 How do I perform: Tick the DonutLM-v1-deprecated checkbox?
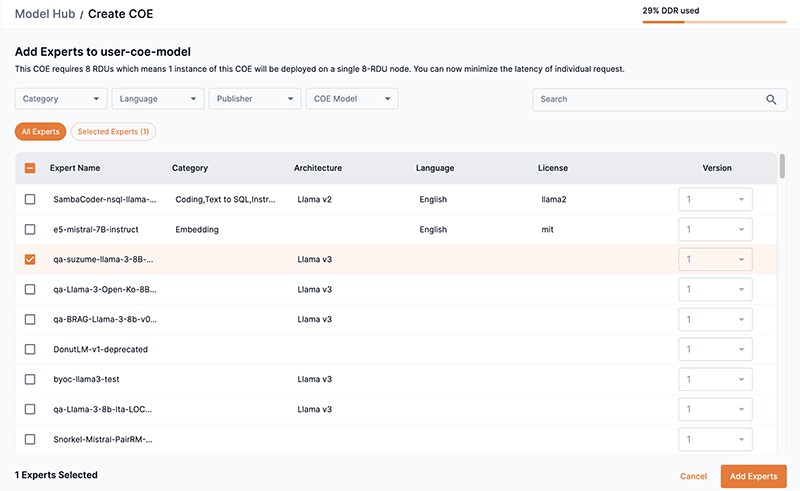[30, 350]
